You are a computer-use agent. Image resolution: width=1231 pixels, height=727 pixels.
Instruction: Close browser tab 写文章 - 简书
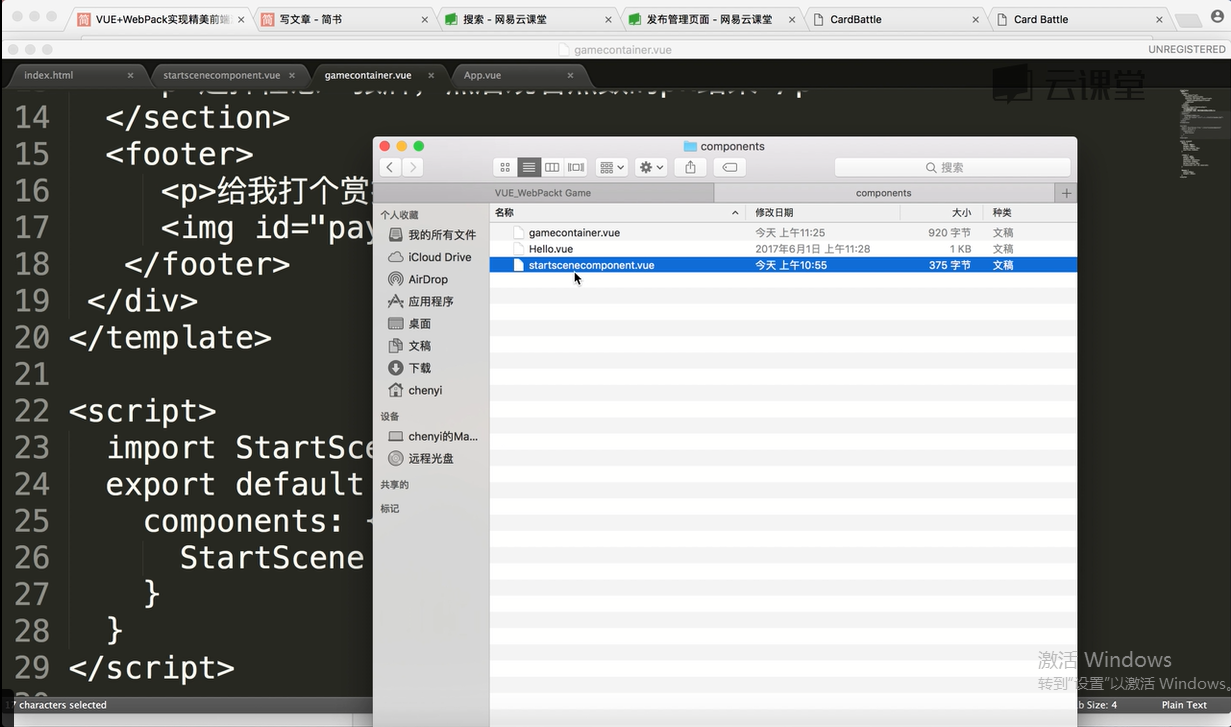pos(424,20)
